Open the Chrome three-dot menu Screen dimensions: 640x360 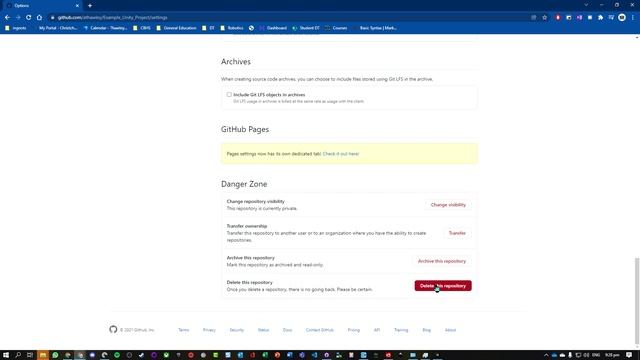(x=633, y=18)
